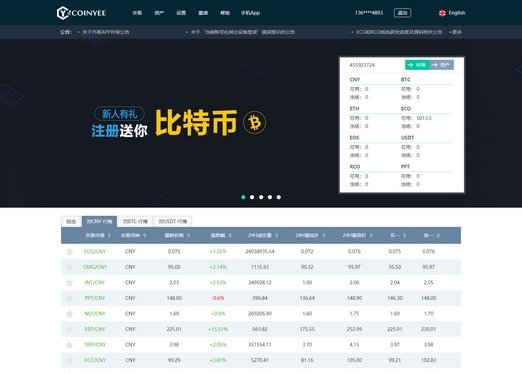Sort by 24H最低价 column arrows
522x373 pixels.
tap(324, 236)
